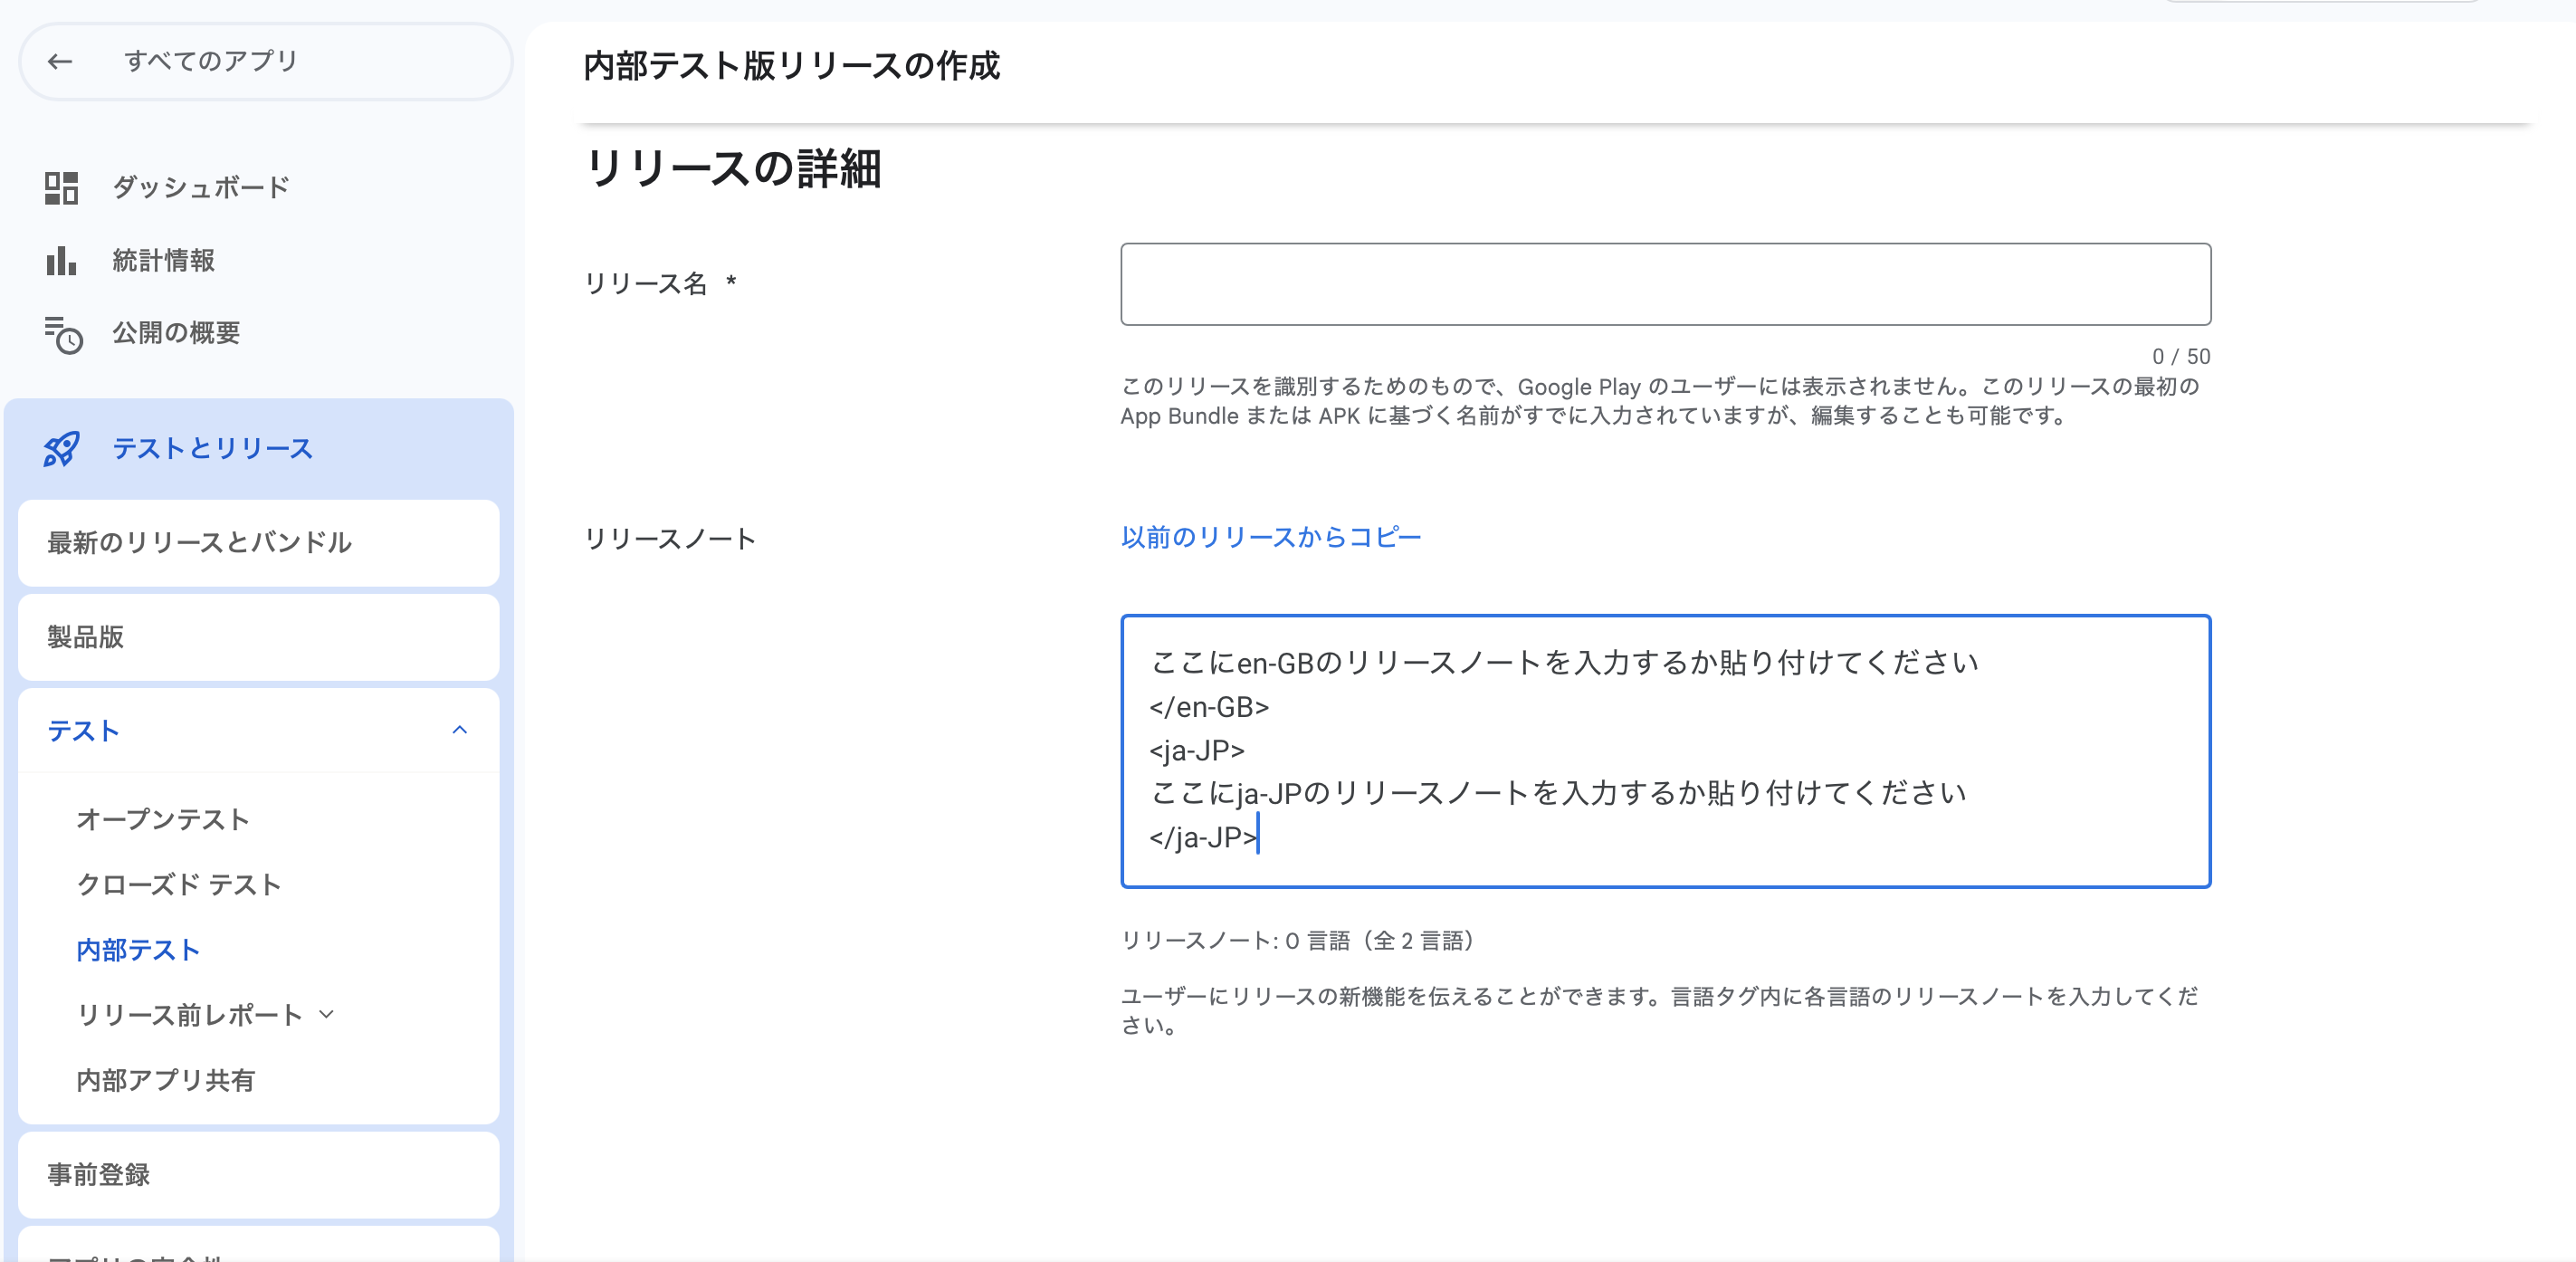Open 内部アプリ共有
2576x1262 pixels.
click(166, 1080)
